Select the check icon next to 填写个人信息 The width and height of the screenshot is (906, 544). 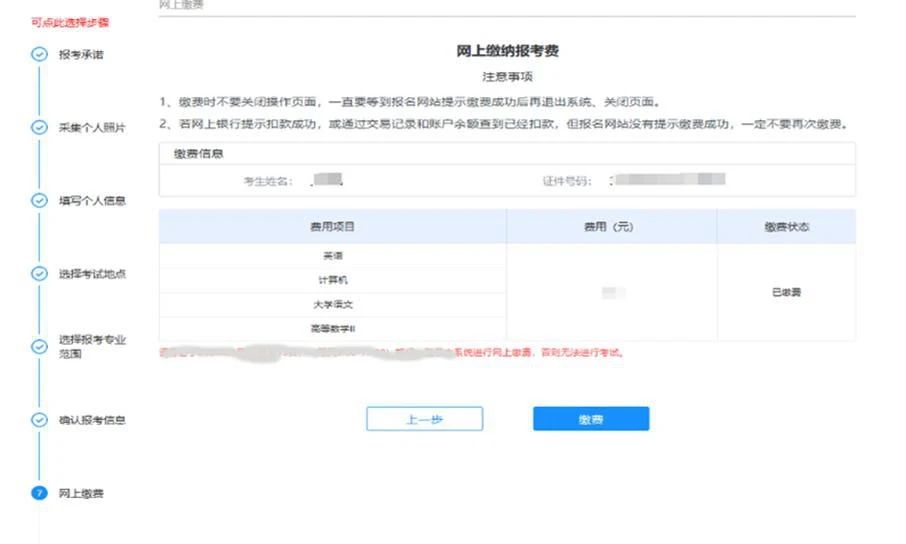tap(39, 200)
